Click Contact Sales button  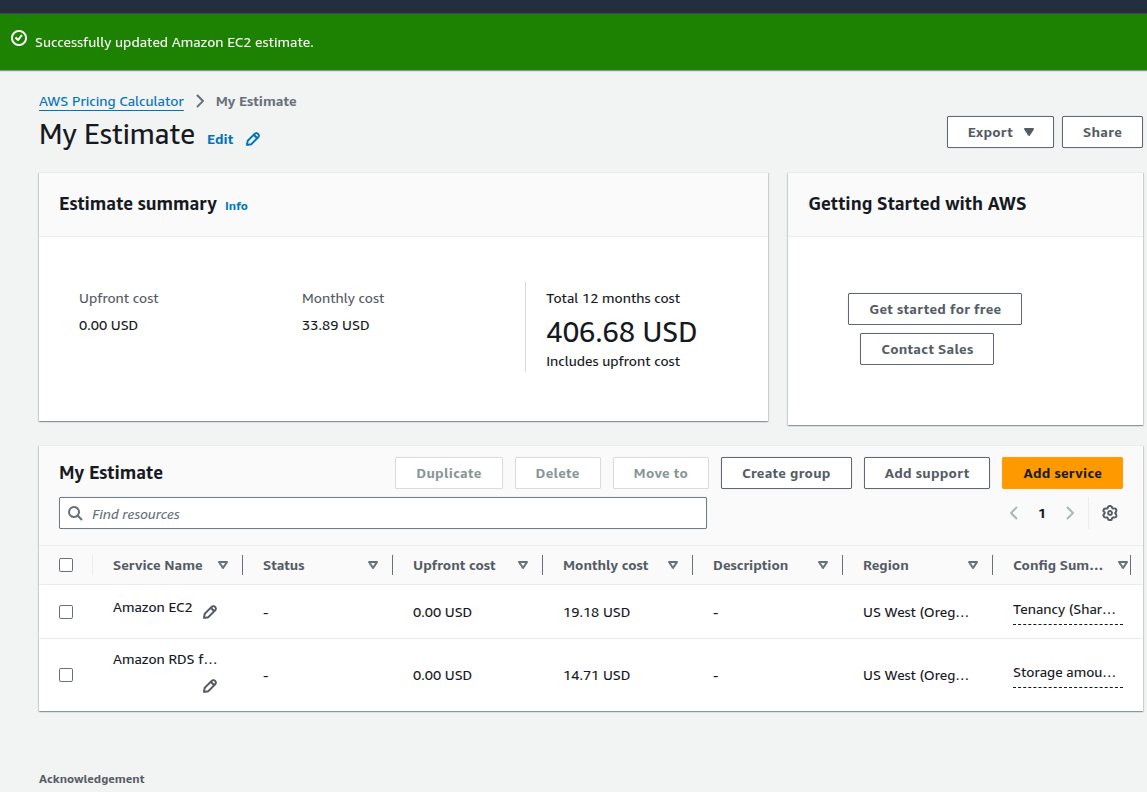(927, 350)
